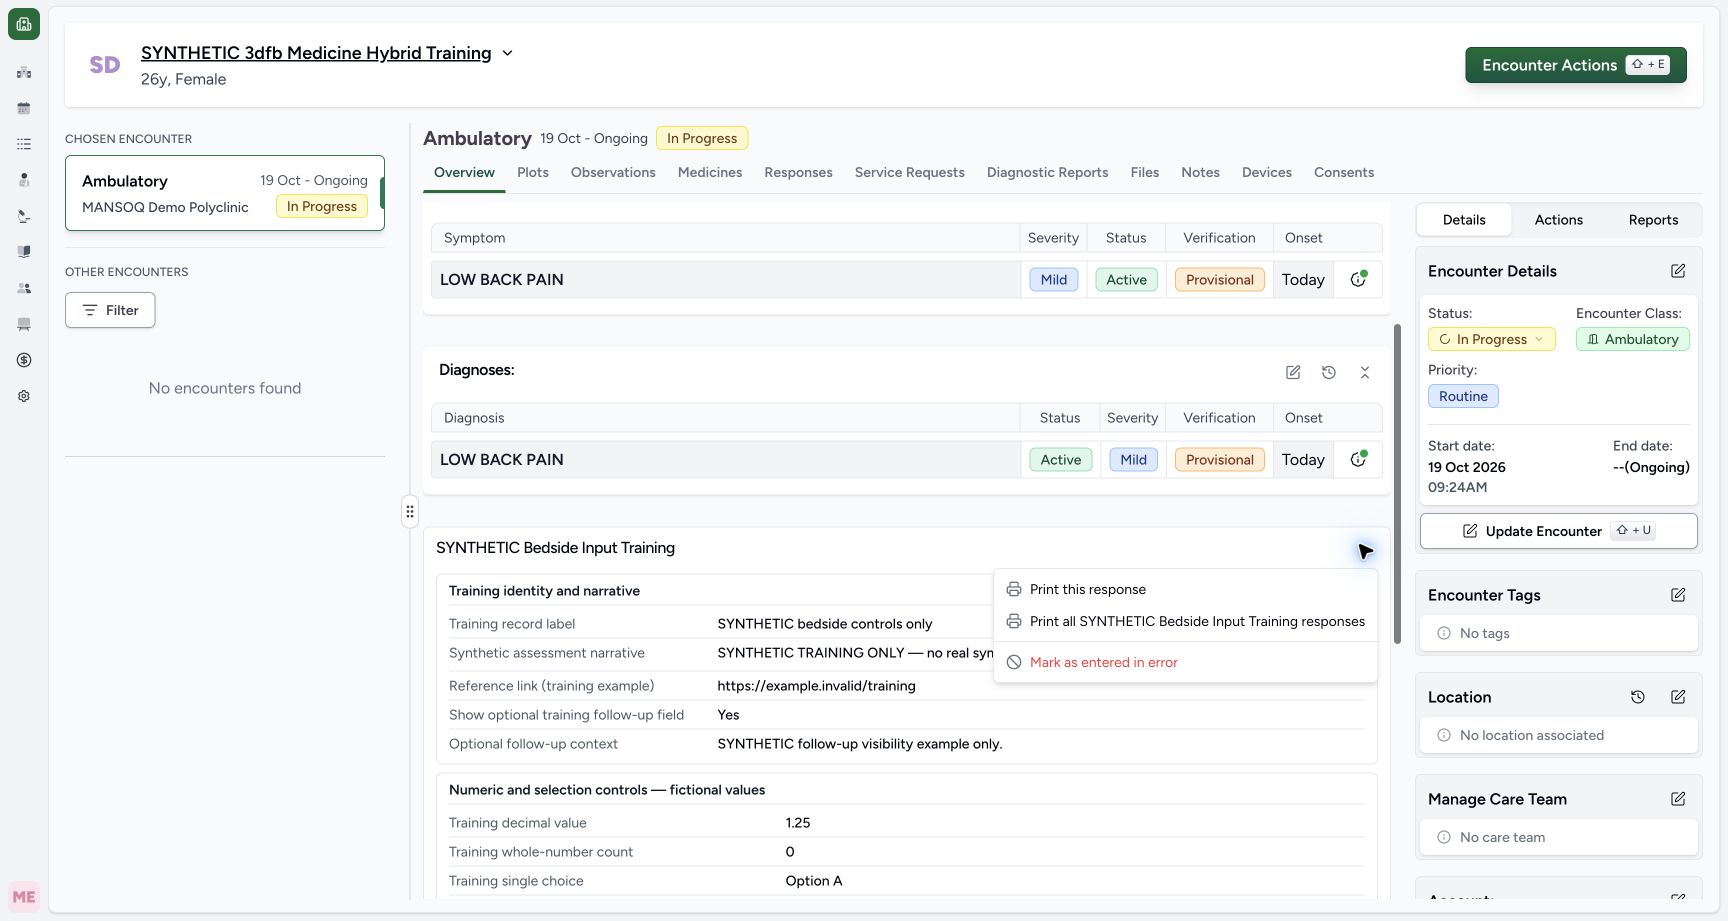Open the microscope lab icon in the sidebar
This screenshot has width=1728, height=921.
tap(24, 216)
